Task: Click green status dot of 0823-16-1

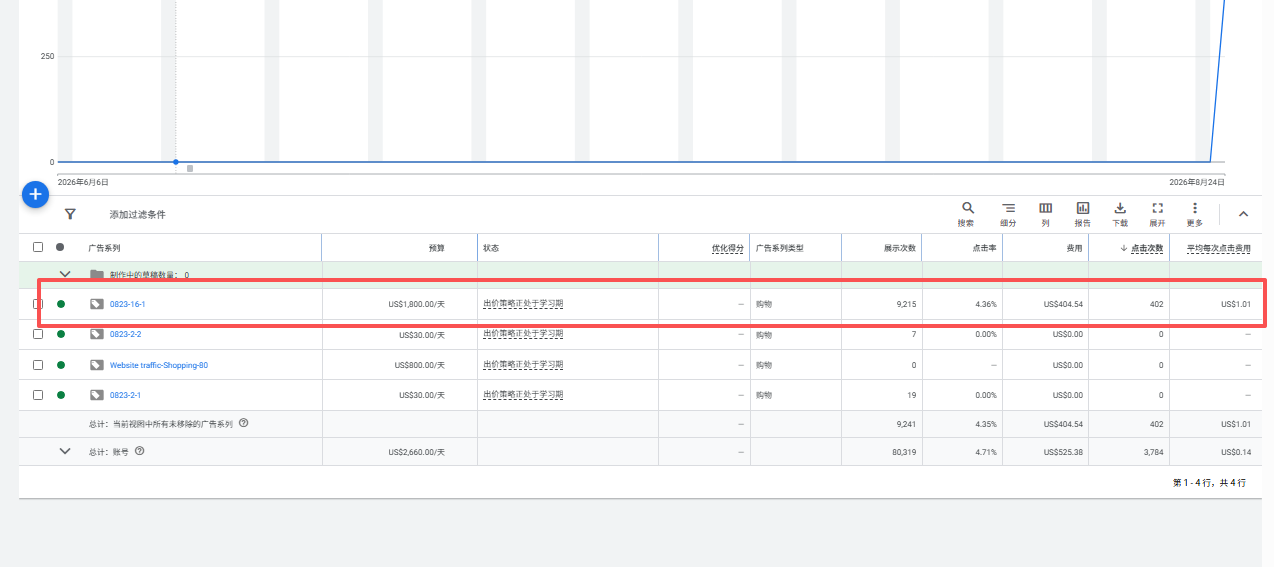Action: click(x=61, y=304)
